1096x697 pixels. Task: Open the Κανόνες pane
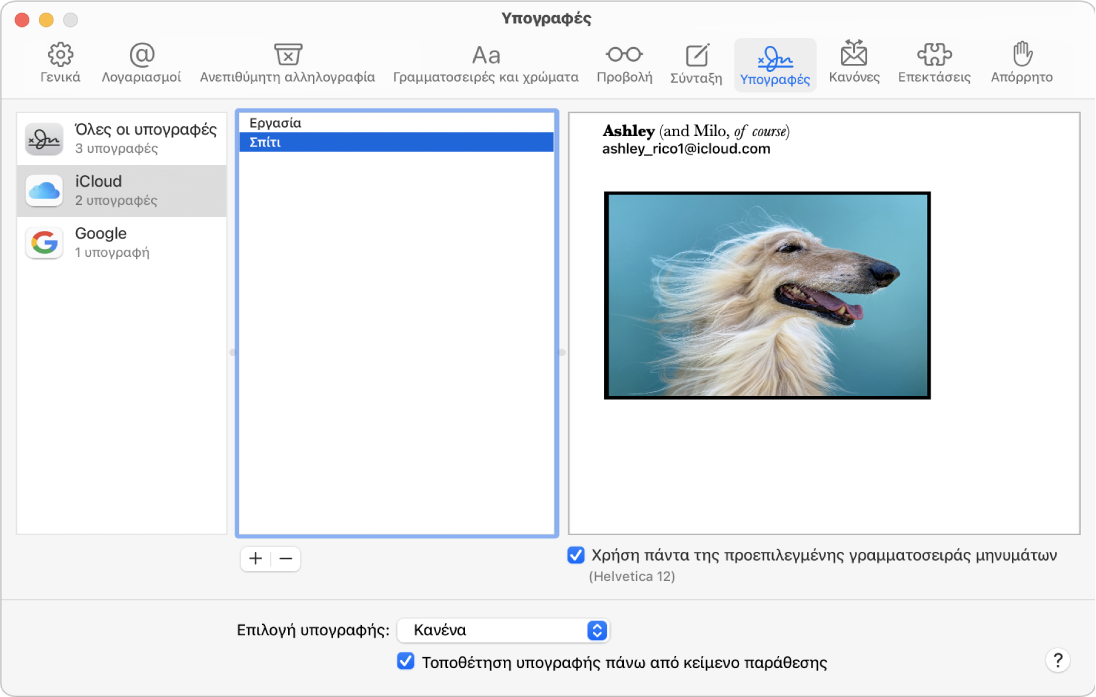[x=854, y=63]
